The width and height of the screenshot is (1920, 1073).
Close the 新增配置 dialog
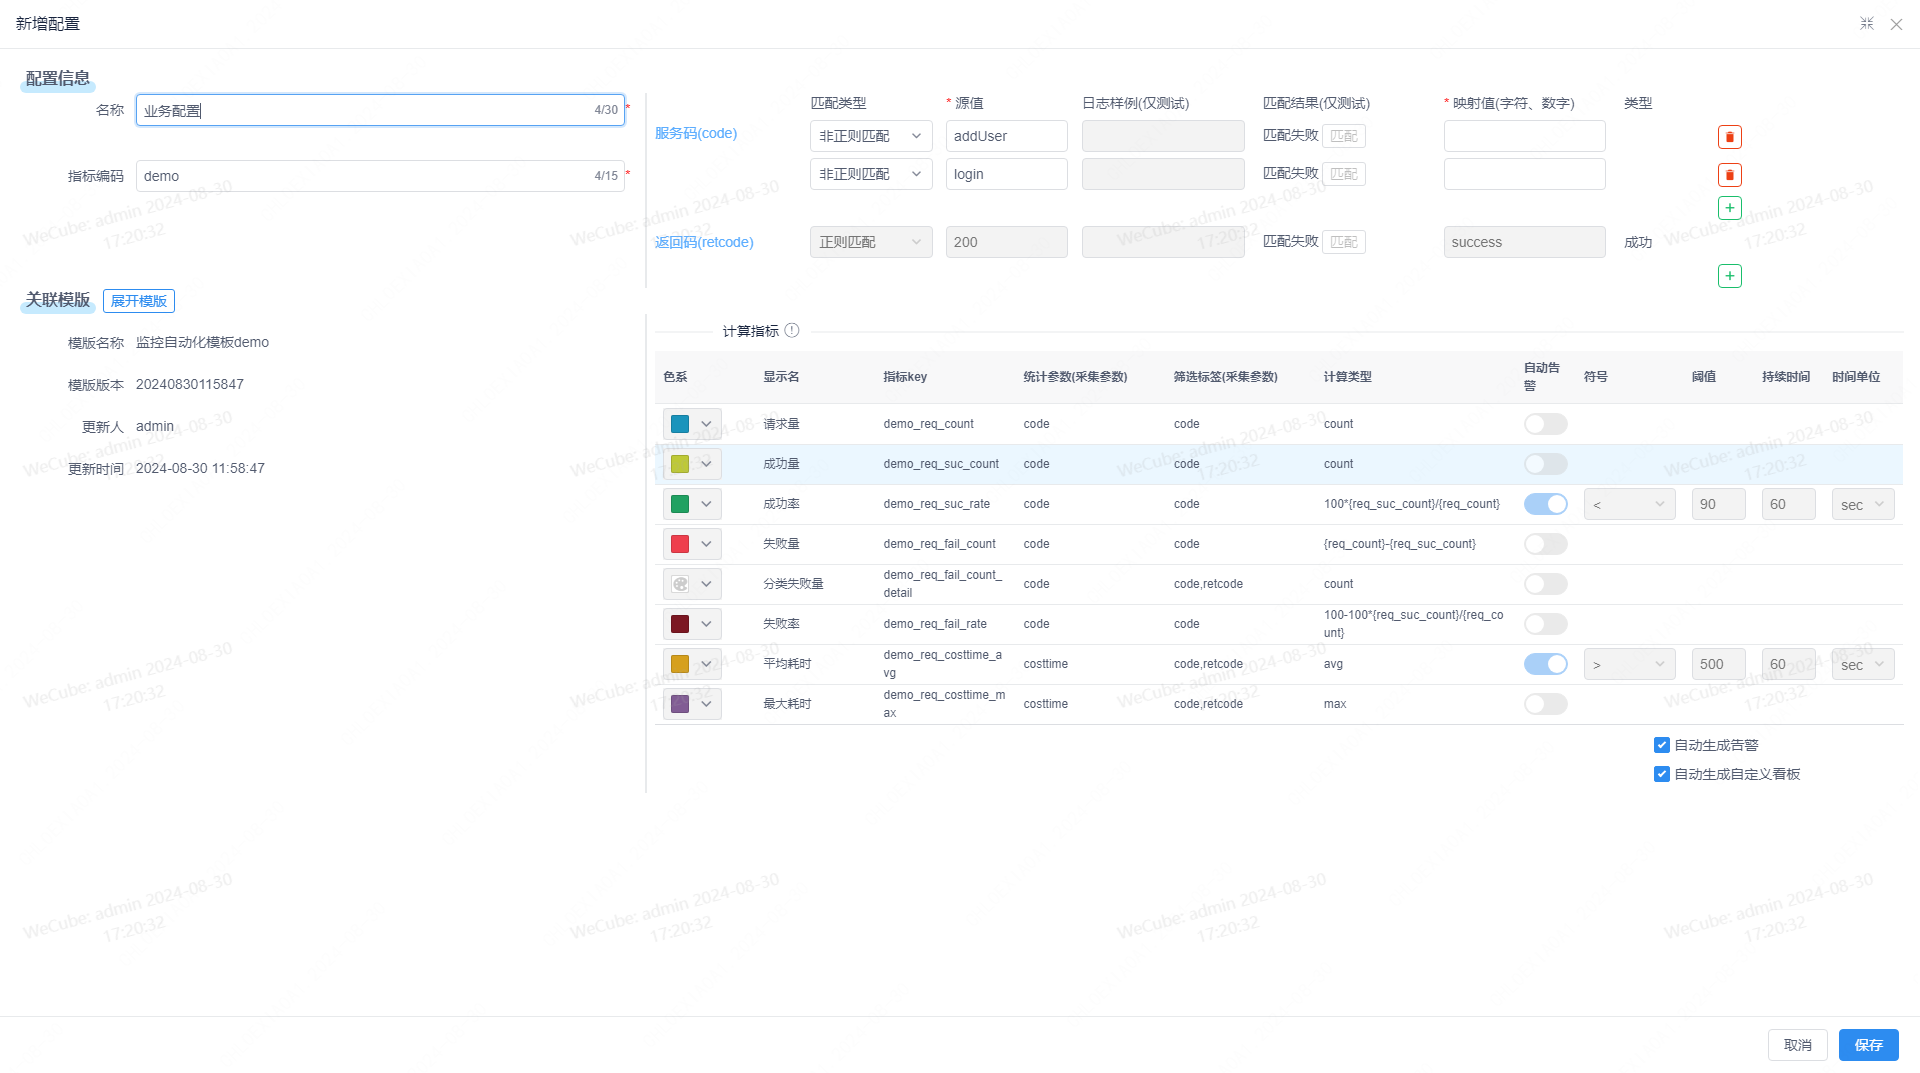click(x=1896, y=24)
